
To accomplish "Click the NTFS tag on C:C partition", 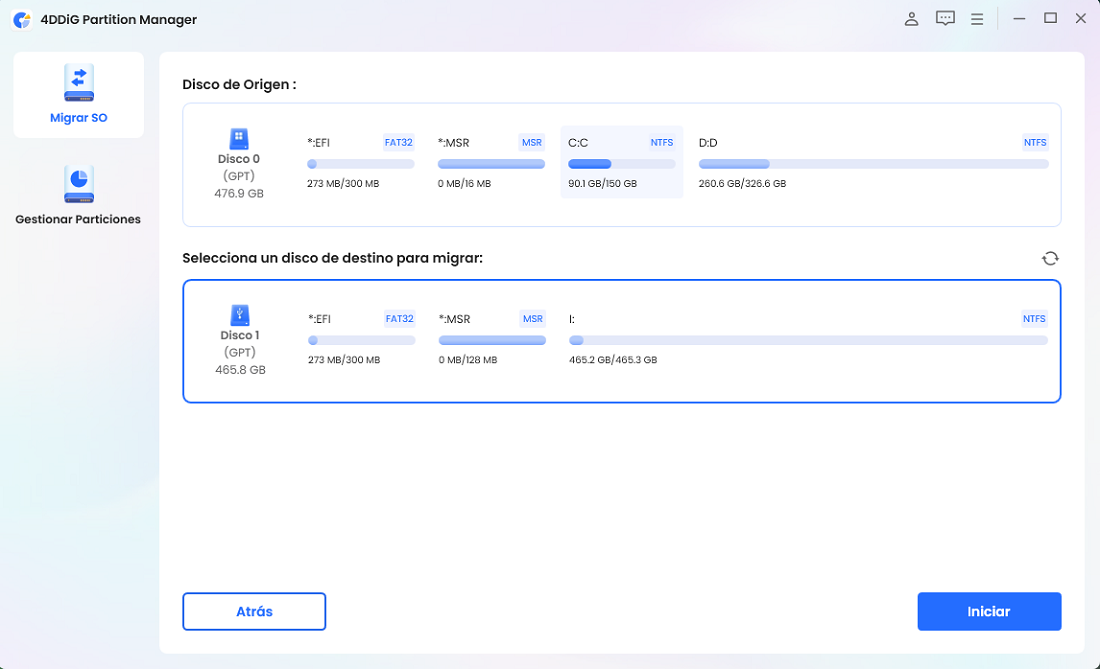I will (x=662, y=142).
